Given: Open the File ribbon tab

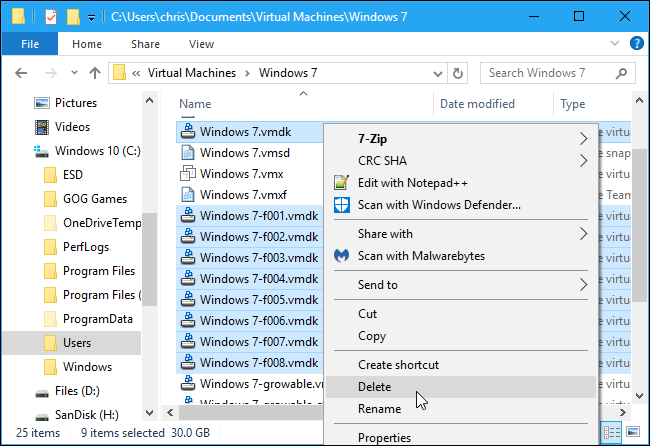Looking at the screenshot, I should tap(30, 44).
